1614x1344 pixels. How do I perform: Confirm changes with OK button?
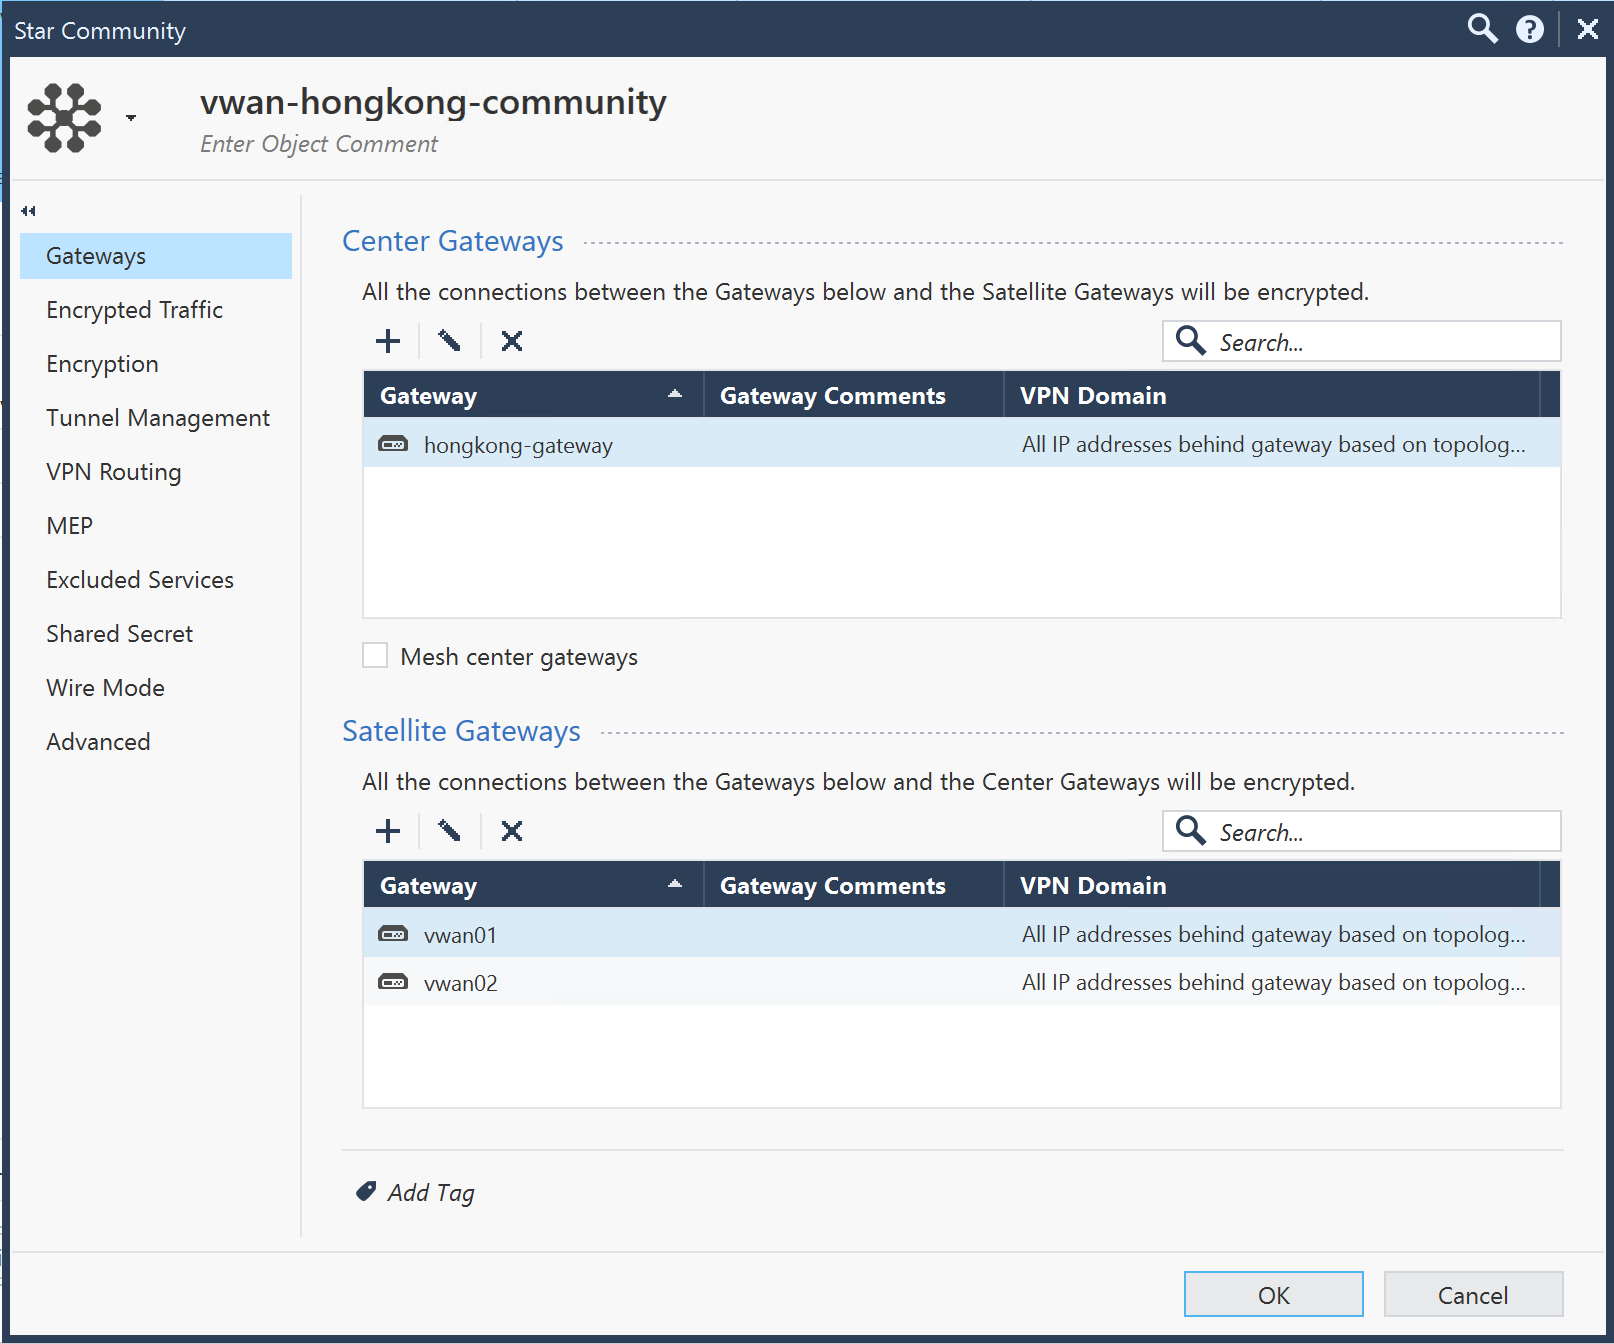[x=1273, y=1295]
